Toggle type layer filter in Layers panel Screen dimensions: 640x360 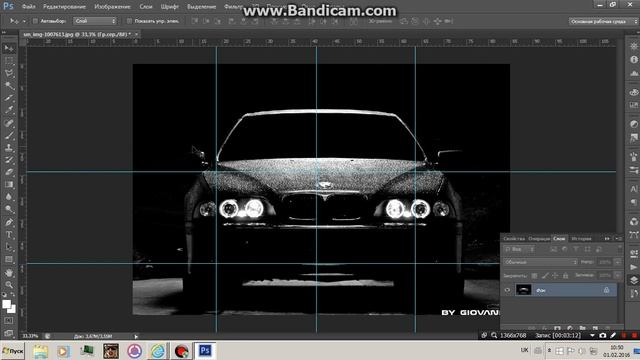(576, 249)
